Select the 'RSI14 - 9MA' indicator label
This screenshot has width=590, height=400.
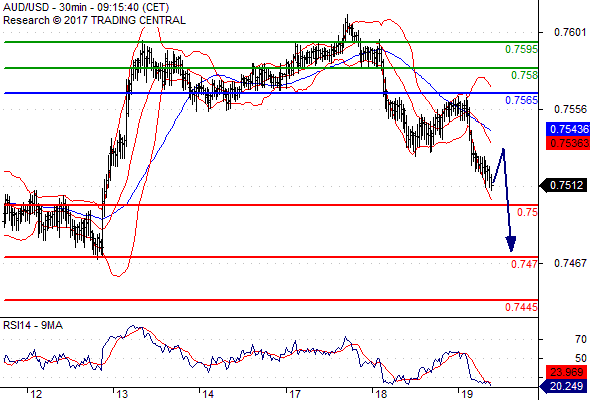click(33, 325)
